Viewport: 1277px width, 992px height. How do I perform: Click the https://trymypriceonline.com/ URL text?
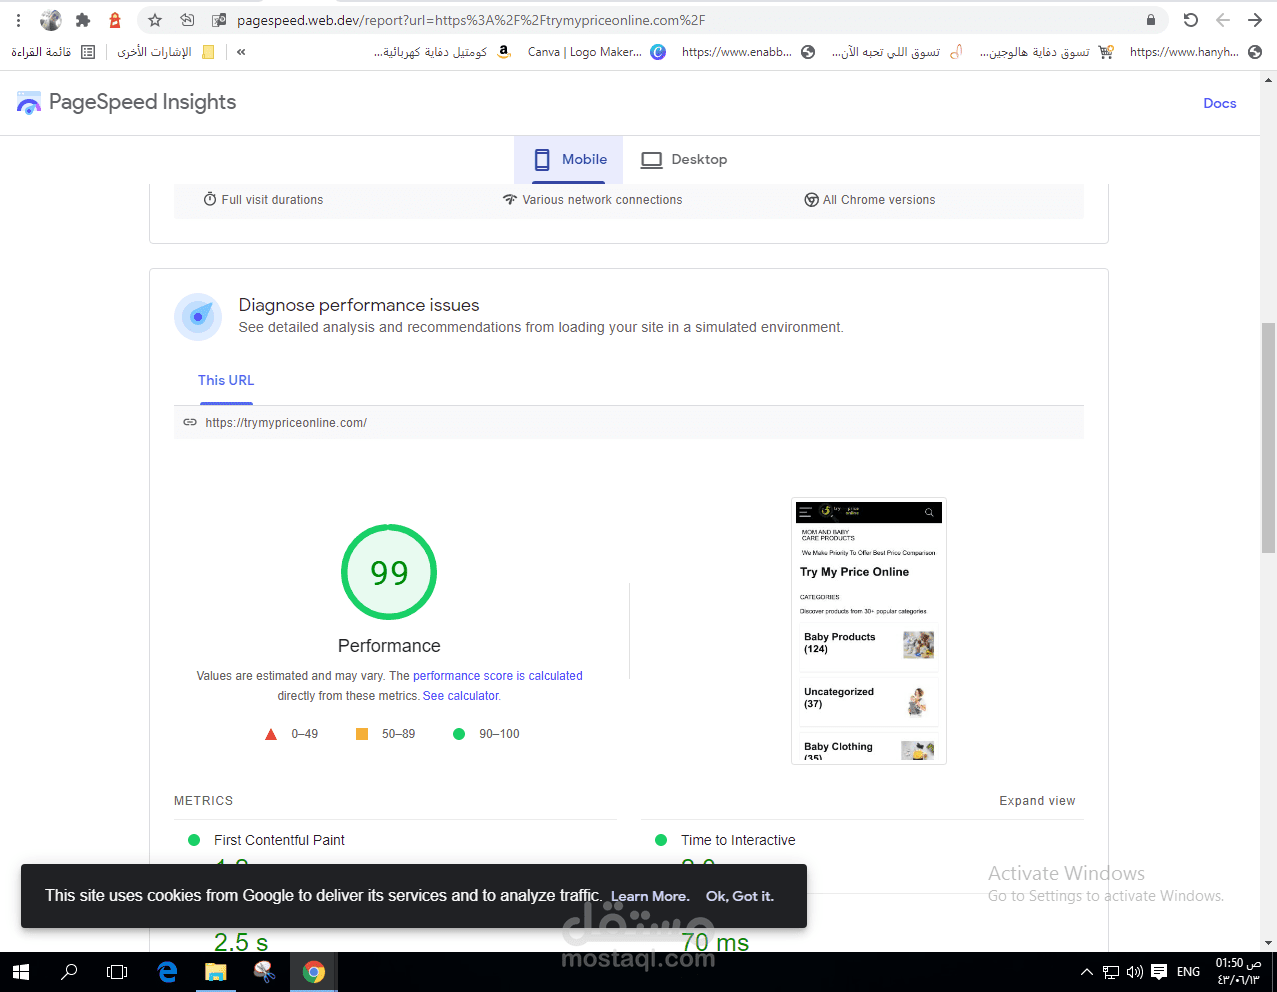(286, 423)
